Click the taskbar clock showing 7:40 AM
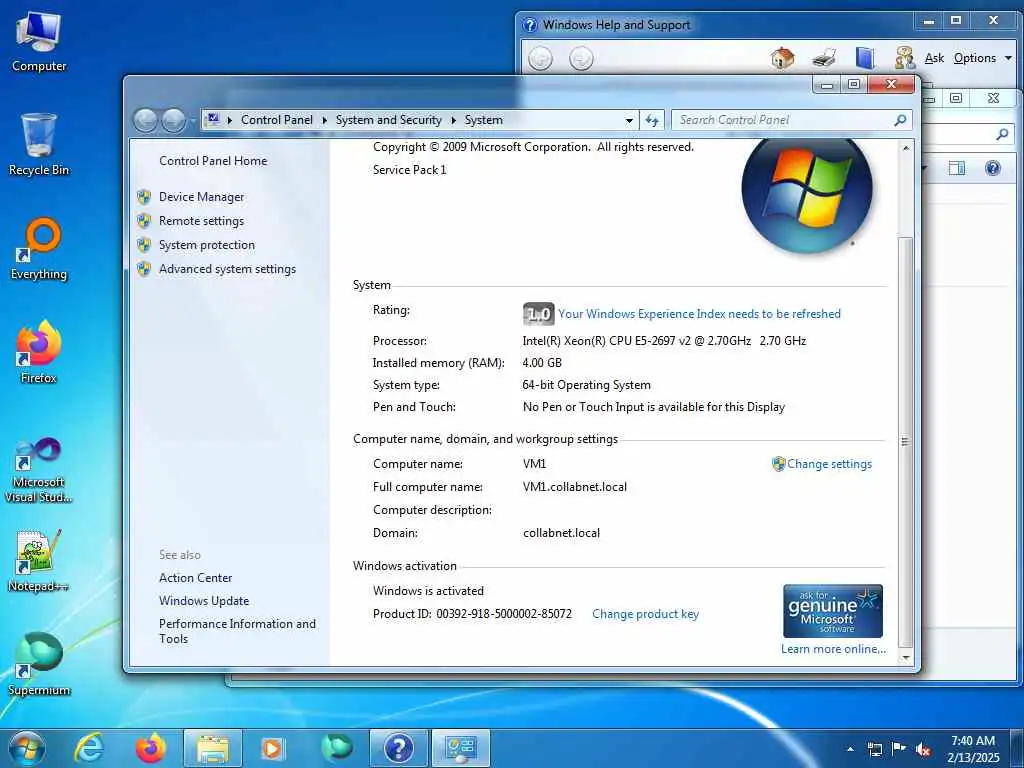 973,749
